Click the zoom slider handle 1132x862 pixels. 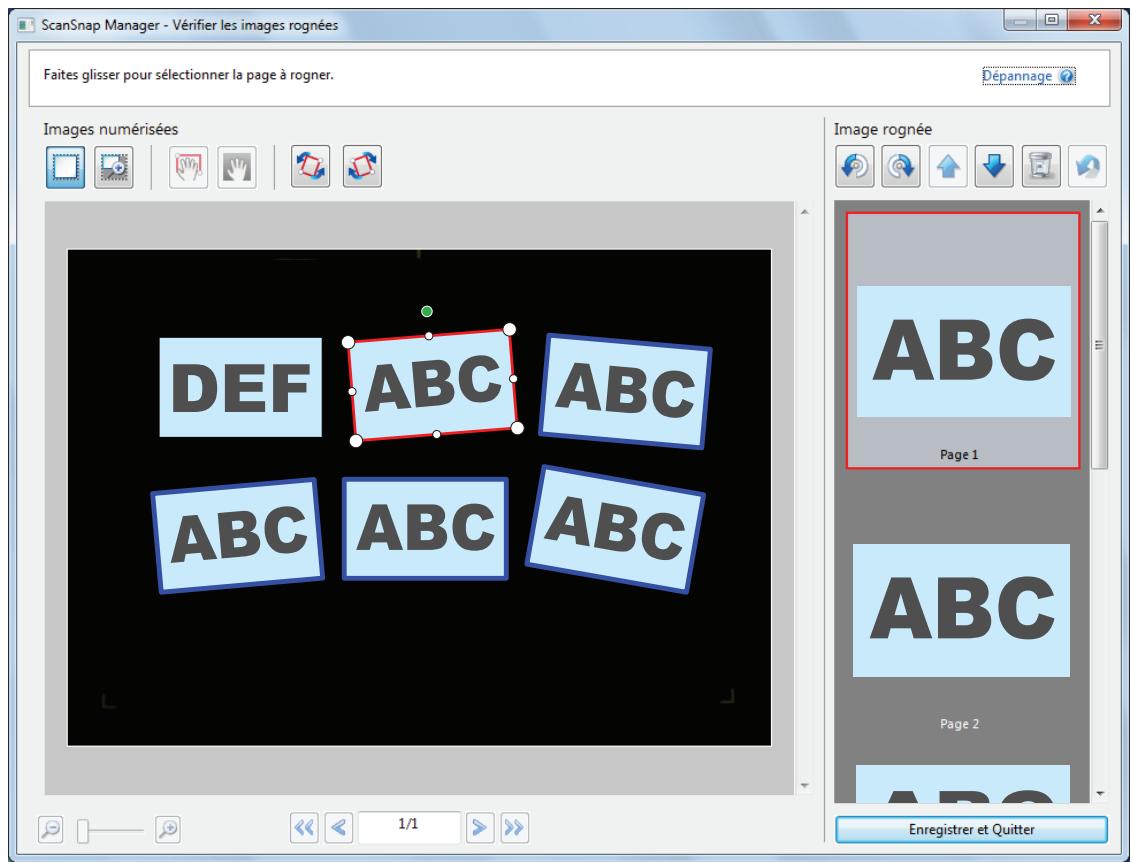pos(83,830)
